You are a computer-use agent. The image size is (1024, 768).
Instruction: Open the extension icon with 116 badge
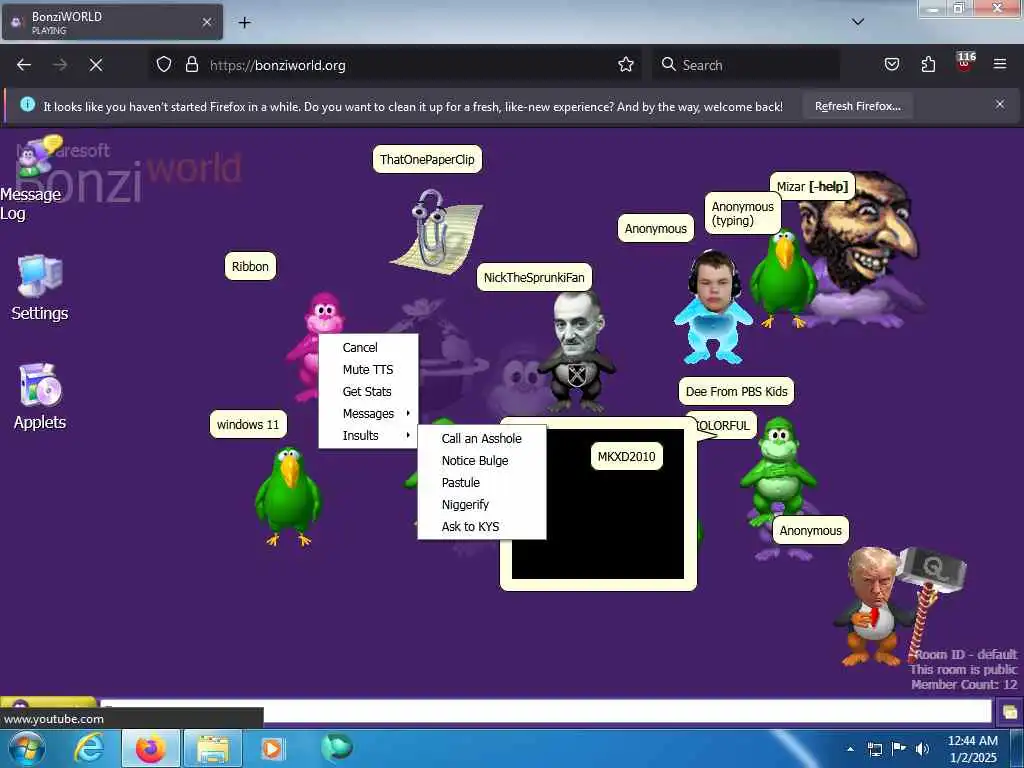coord(965,62)
